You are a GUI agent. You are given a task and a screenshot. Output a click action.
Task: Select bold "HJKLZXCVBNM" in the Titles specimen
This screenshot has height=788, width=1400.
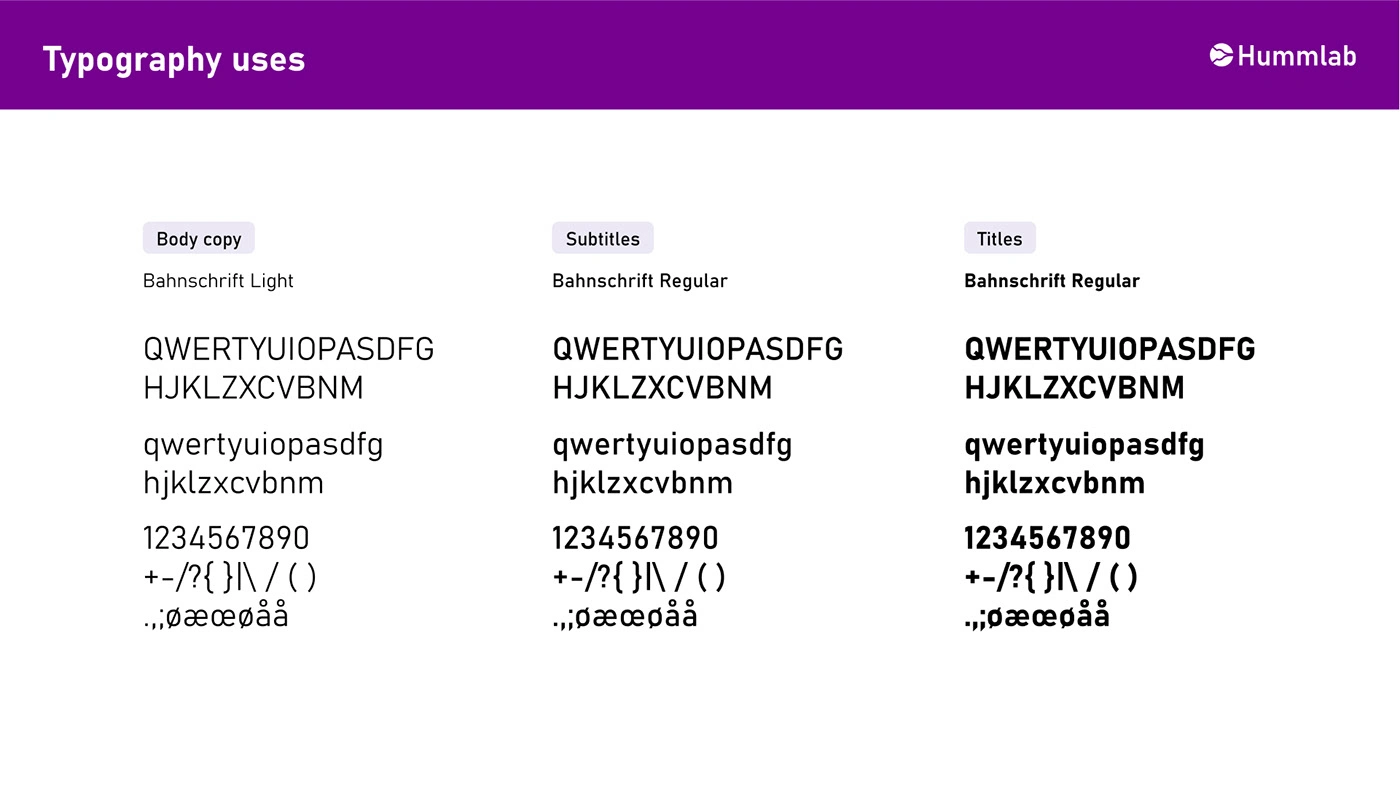pos(1075,388)
